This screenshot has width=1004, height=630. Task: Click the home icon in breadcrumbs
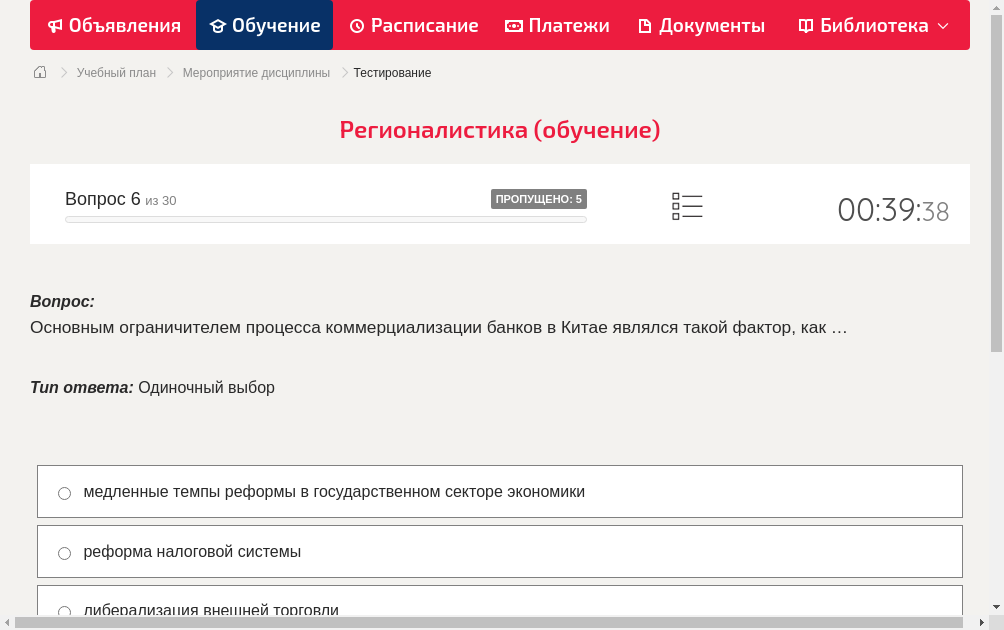[x=40, y=71]
